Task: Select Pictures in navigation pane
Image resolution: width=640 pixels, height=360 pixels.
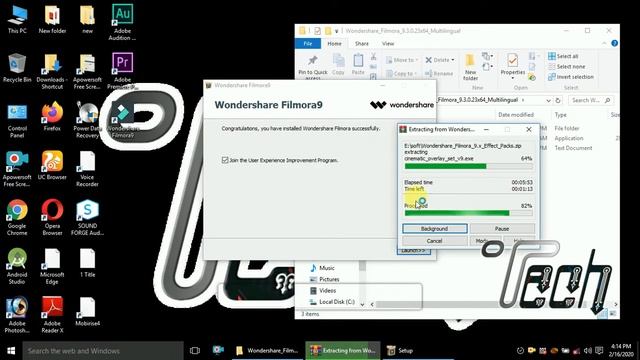Action: (x=325, y=279)
